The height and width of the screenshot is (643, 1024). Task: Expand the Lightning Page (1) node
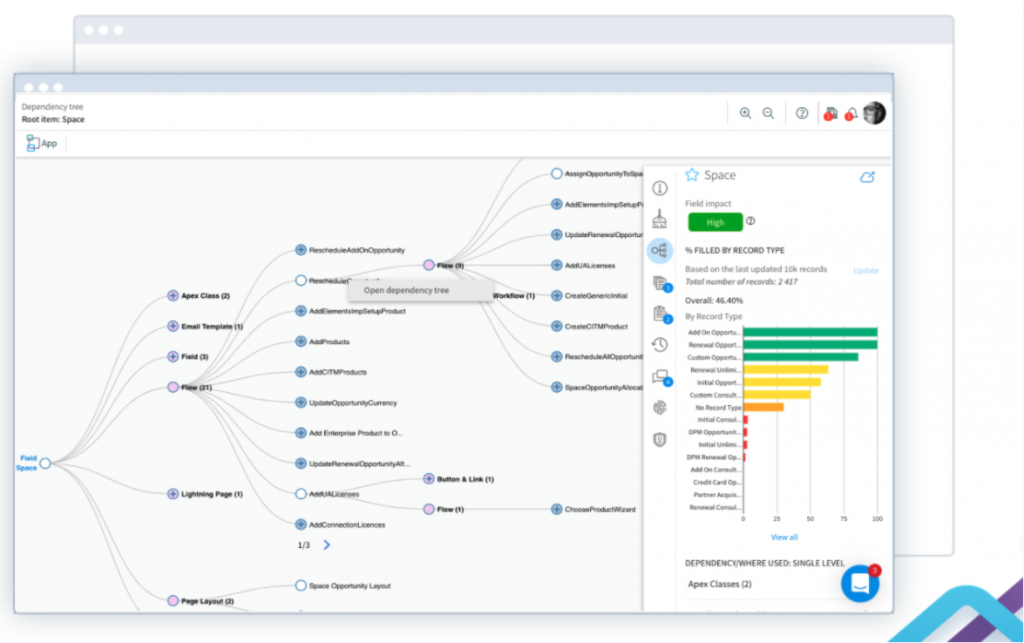pos(173,494)
